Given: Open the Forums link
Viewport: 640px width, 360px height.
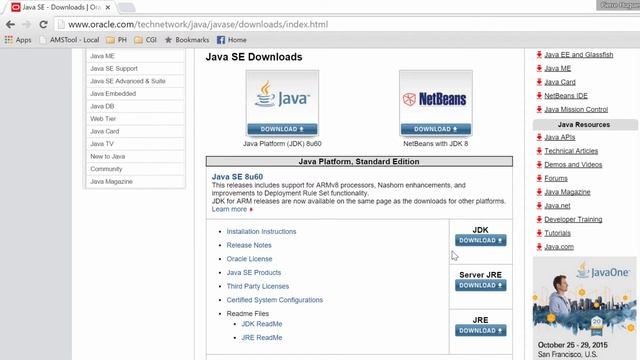Looking at the screenshot, I should click(556, 178).
